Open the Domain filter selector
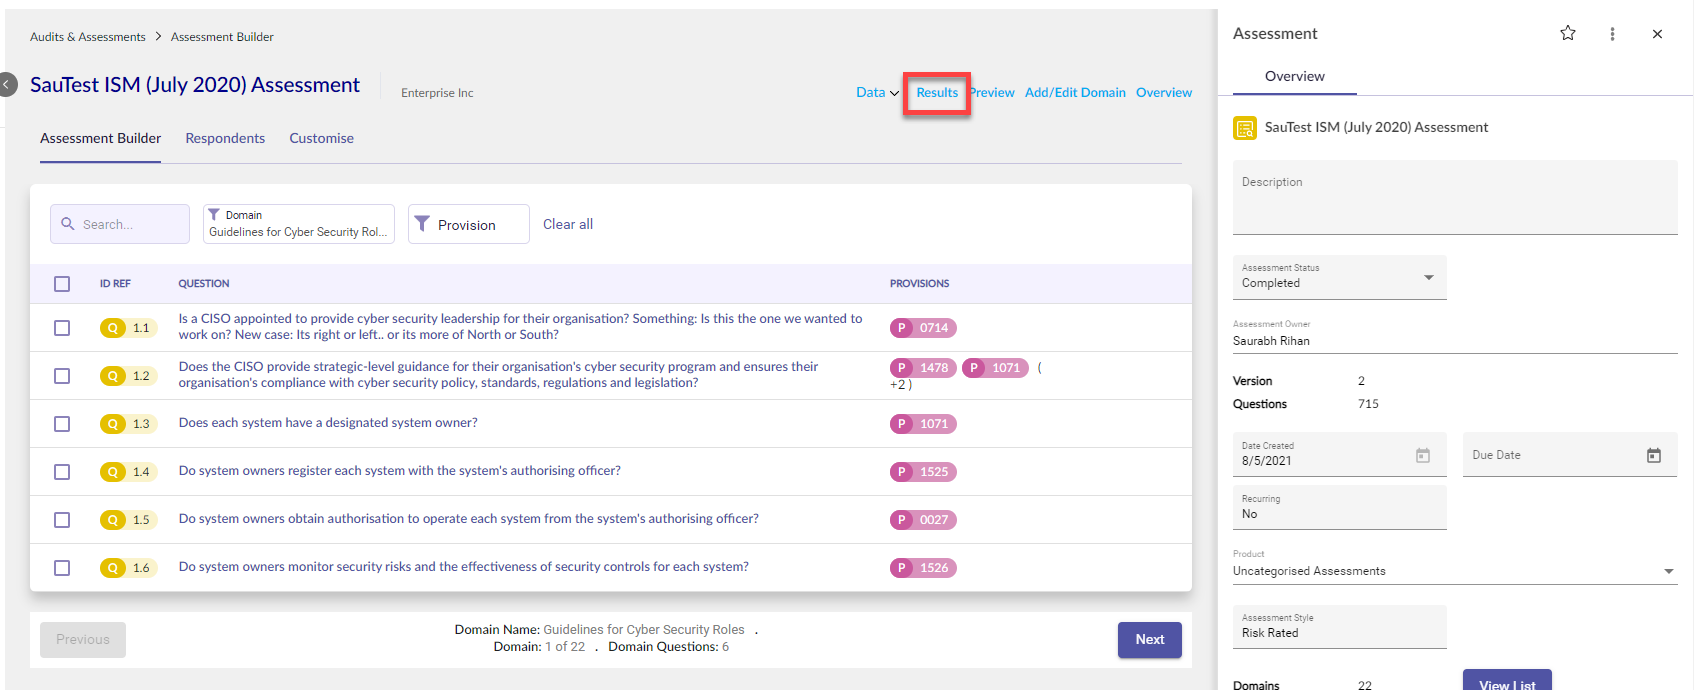 [299, 224]
